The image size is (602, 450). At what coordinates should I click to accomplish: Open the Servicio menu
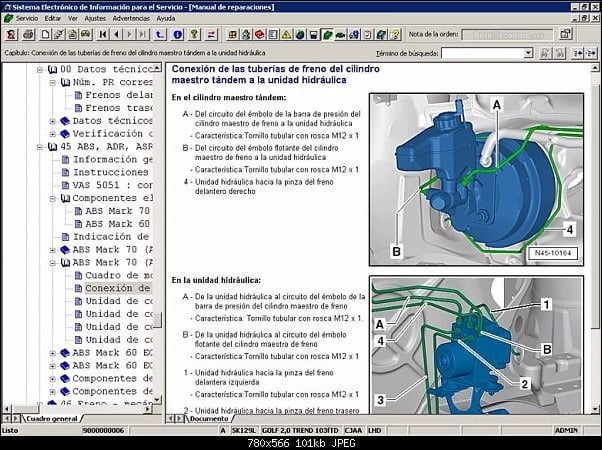pyautogui.click(x=26, y=18)
